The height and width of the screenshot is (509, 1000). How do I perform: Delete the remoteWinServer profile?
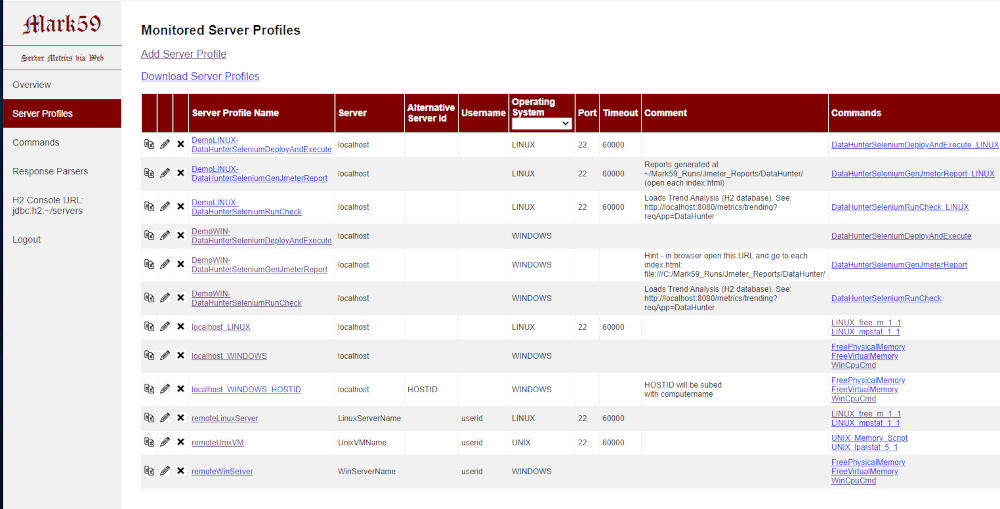point(181,471)
